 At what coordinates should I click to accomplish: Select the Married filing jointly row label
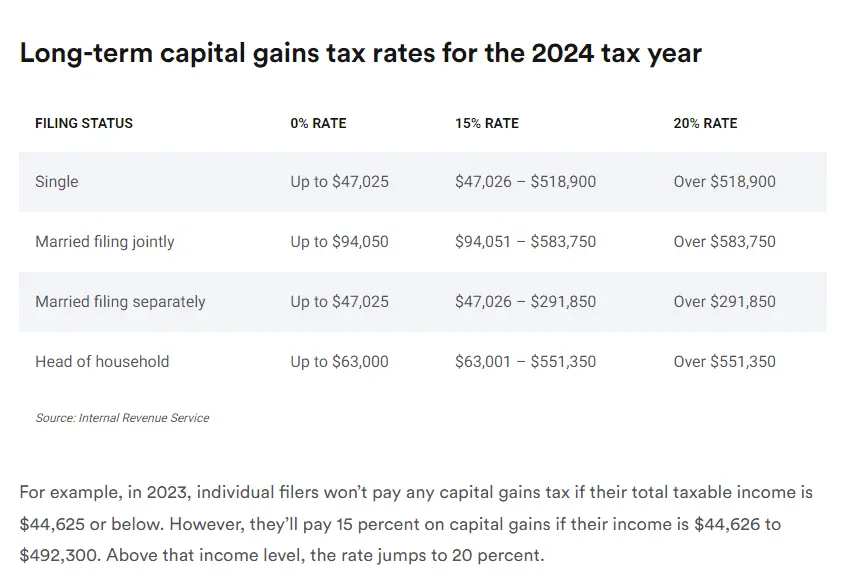coord(105,242)
